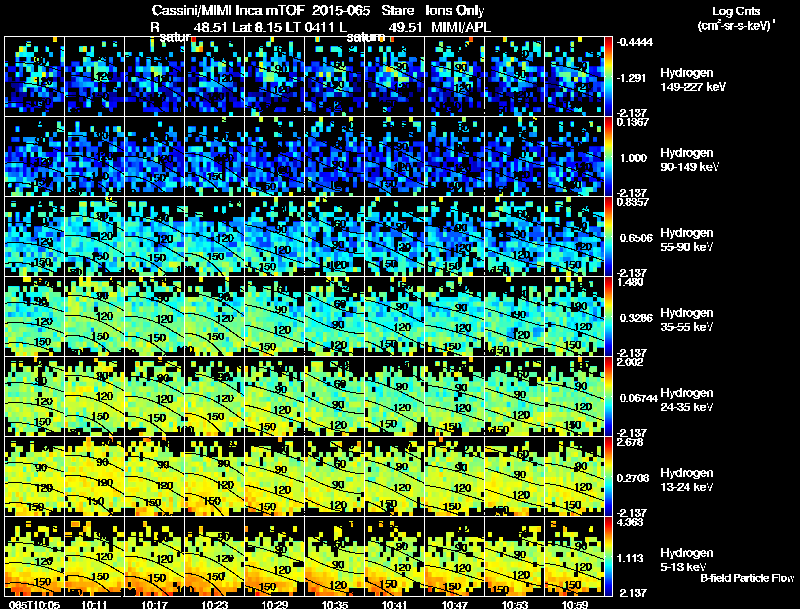This screenshot has width=800, height=609.
Task: Click the '10:11' time axis label
Action: pyautogui.click(x=94, y=604)
